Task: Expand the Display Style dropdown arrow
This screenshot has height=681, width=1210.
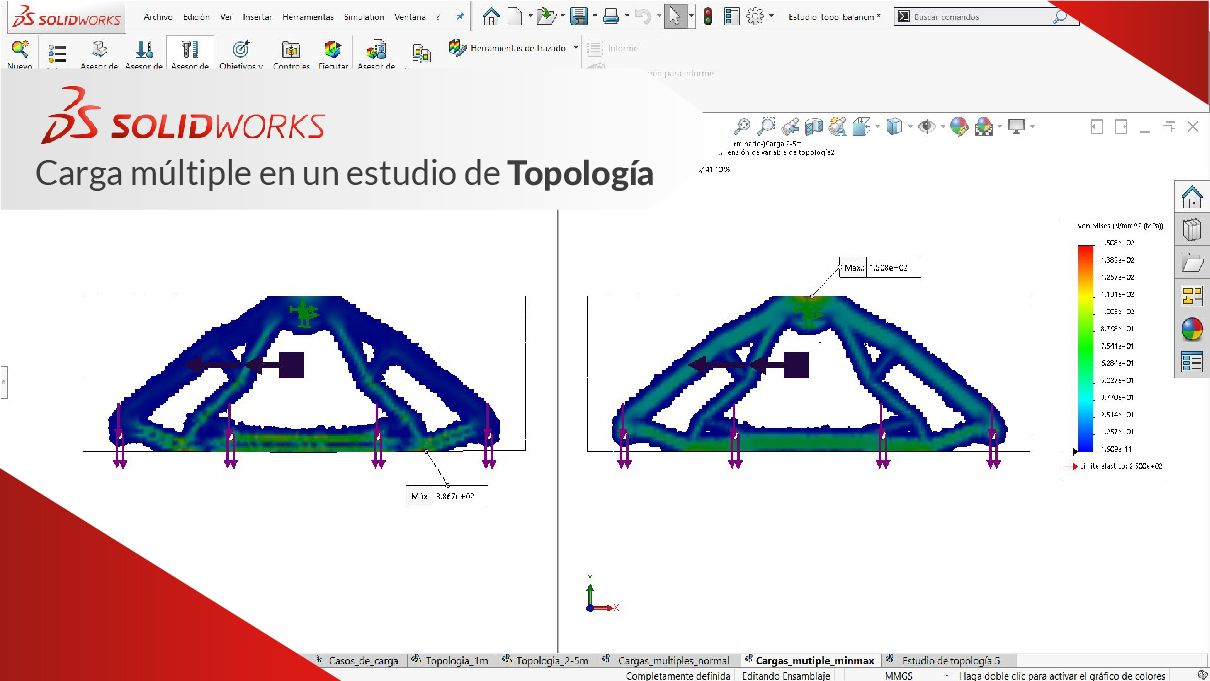Action: (x=909, y=127)
